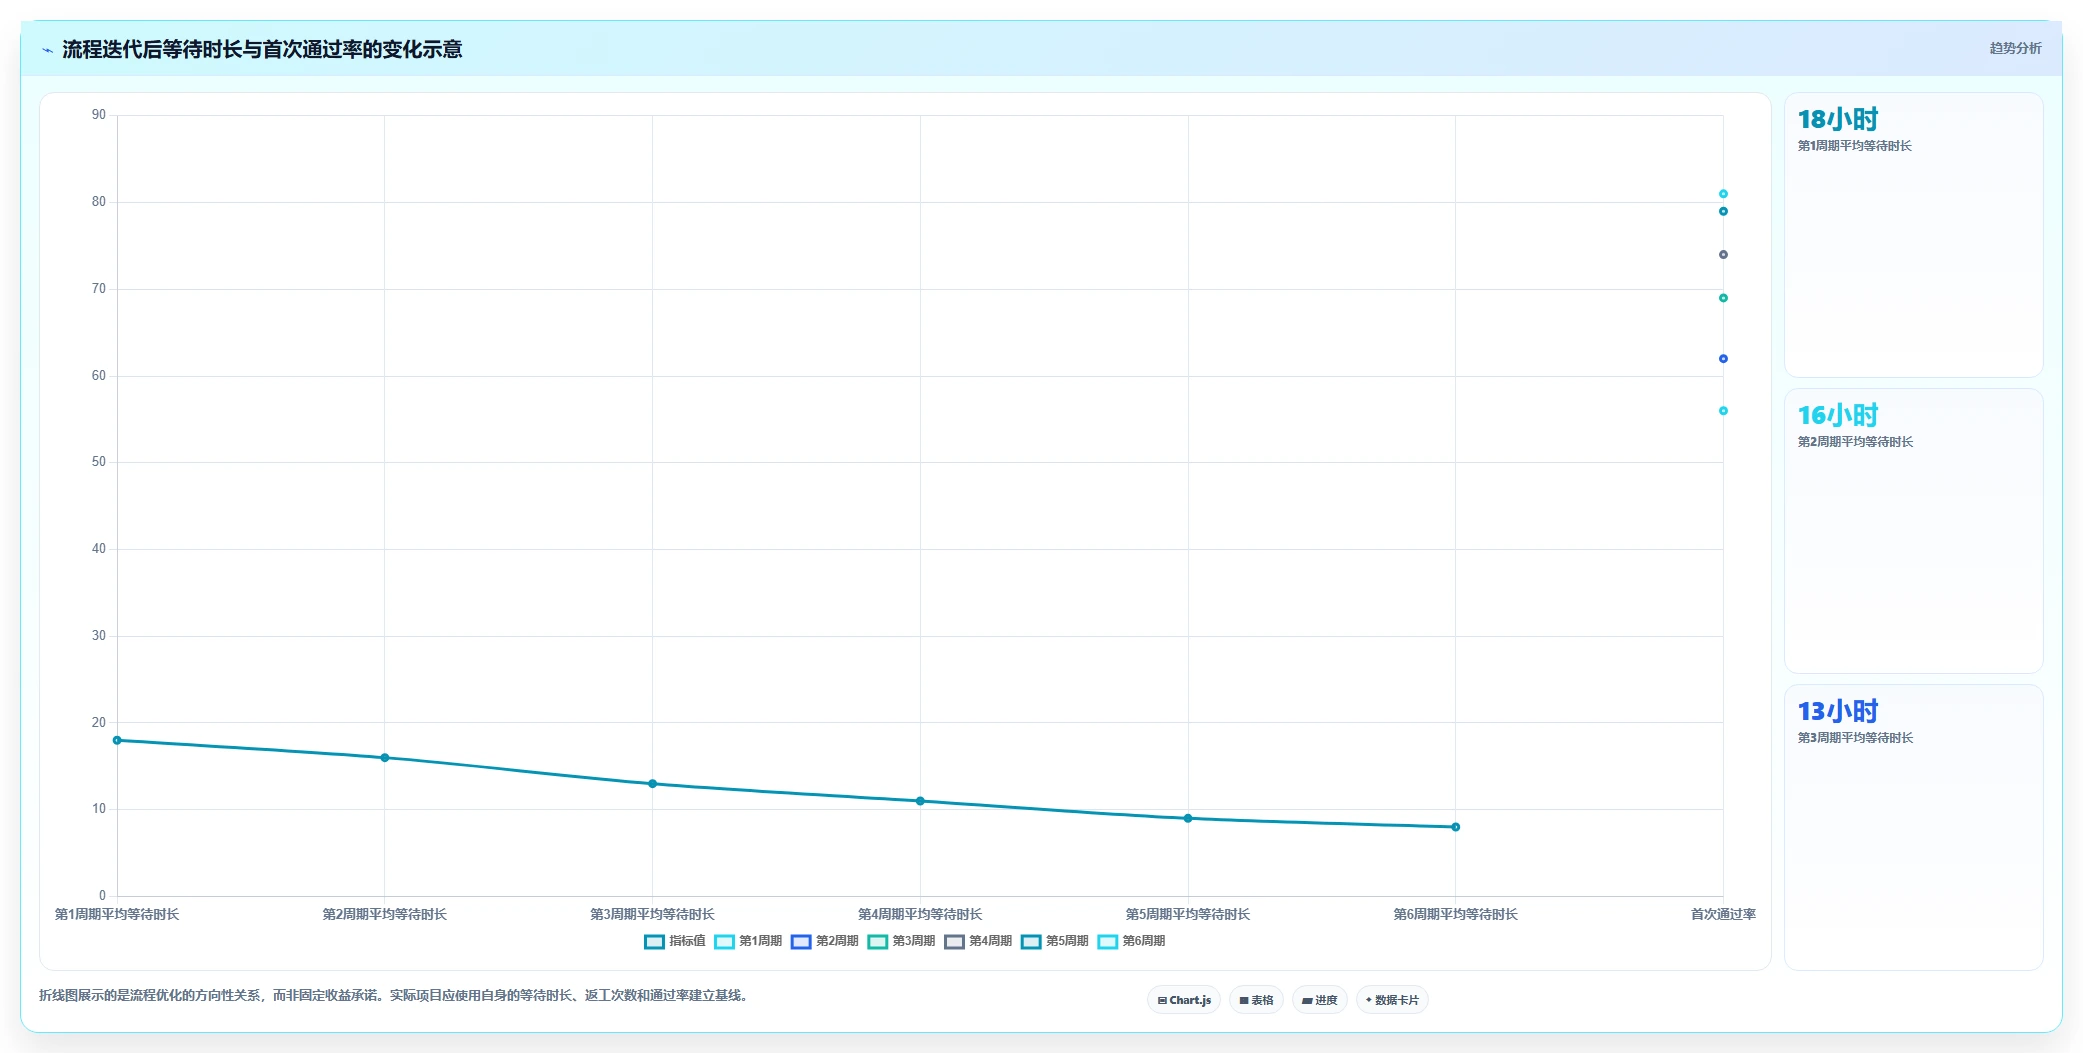The width and height of the screenshot is (2083, 1053).
Task: Click the lowest cyan 首次通过率 point near 56
Action: (1723, 411)
